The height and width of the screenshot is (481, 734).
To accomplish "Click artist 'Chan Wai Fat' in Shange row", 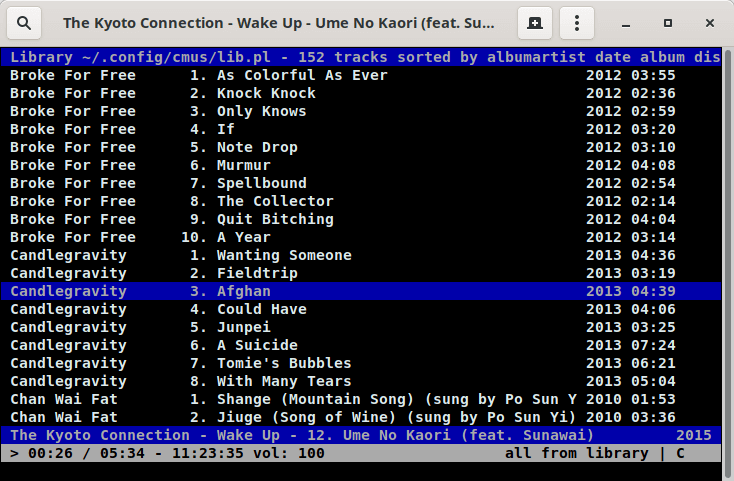I will tap(64, 399).
